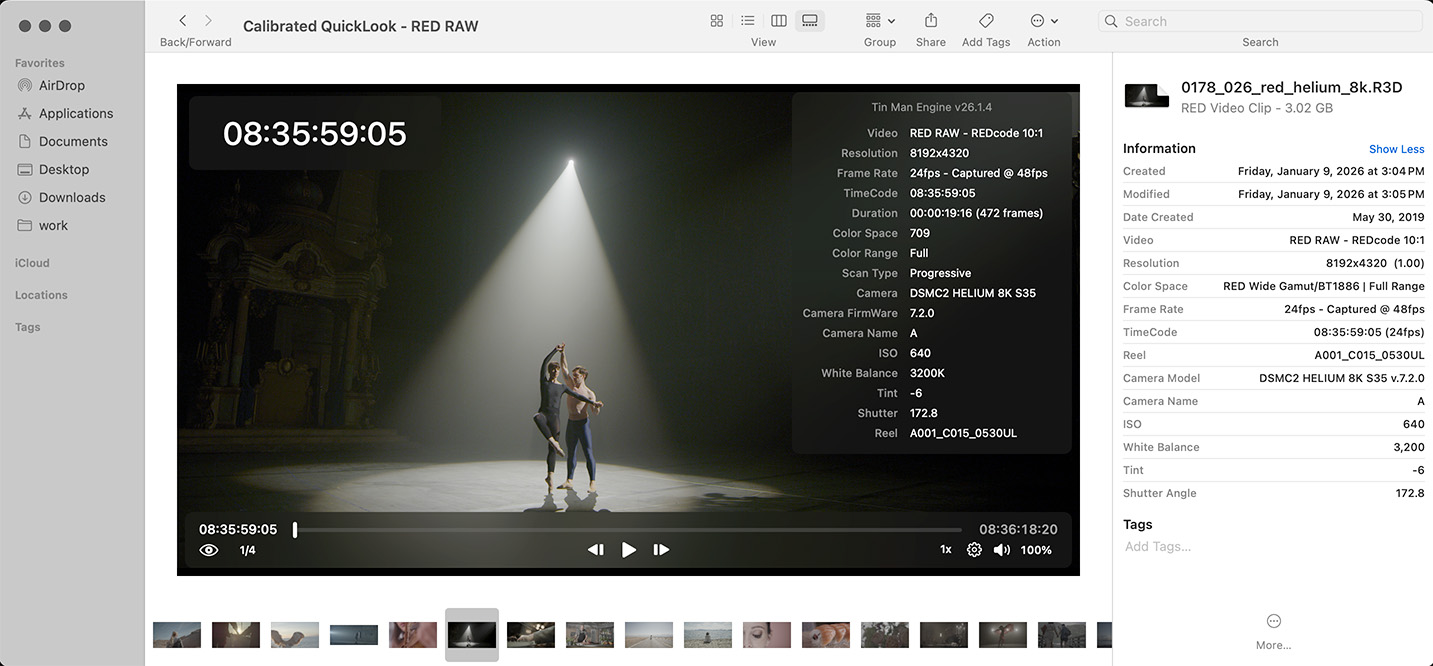The image size is (1433, 666).
Task: Mute the player volume speaker icon
Action: [1001, 550]
